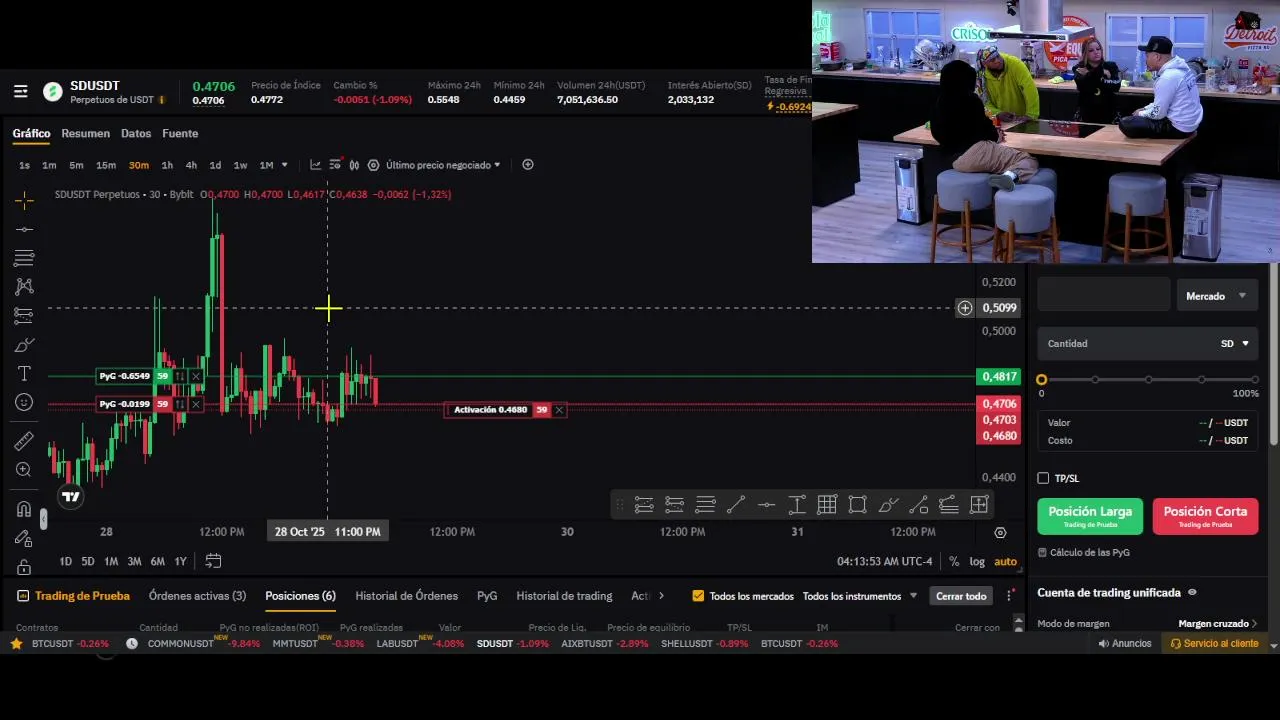The image size is (1280, 720).
Task: Open the positions panel three-dot options menu
Action: [x=1010, y=596]
